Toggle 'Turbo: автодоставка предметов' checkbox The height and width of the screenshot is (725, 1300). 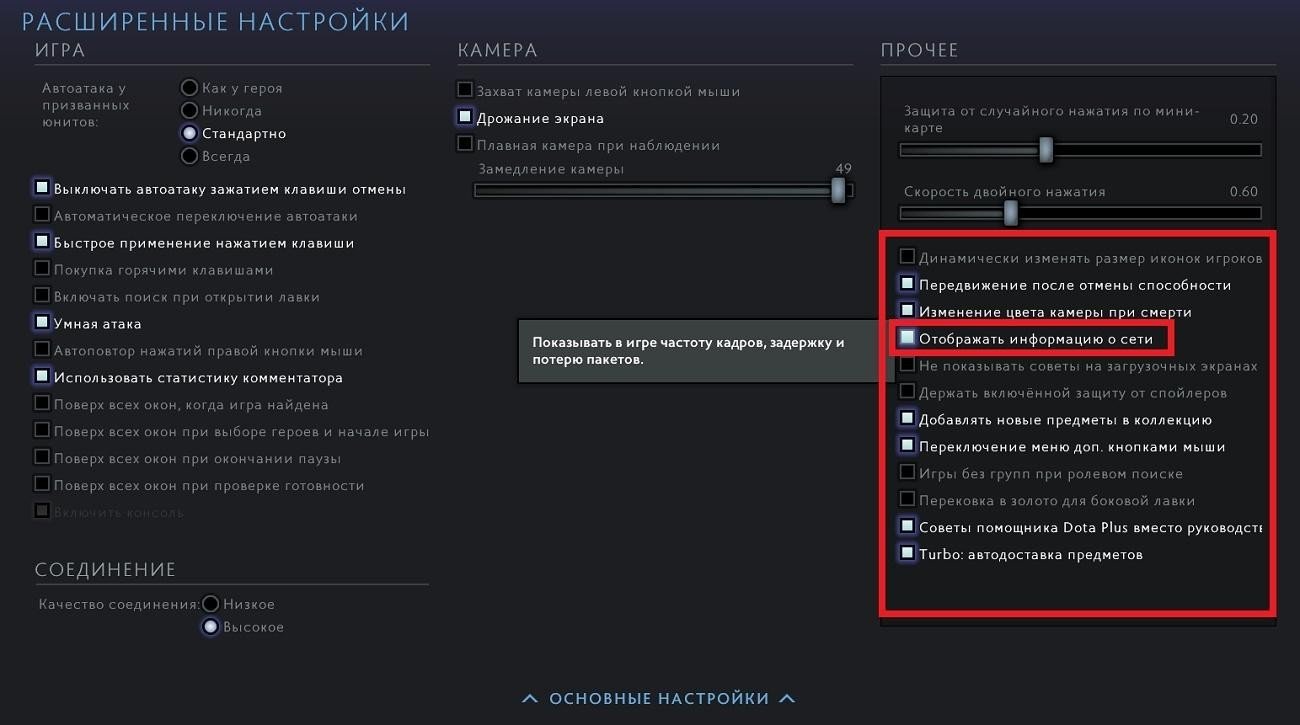pos(907,553)
